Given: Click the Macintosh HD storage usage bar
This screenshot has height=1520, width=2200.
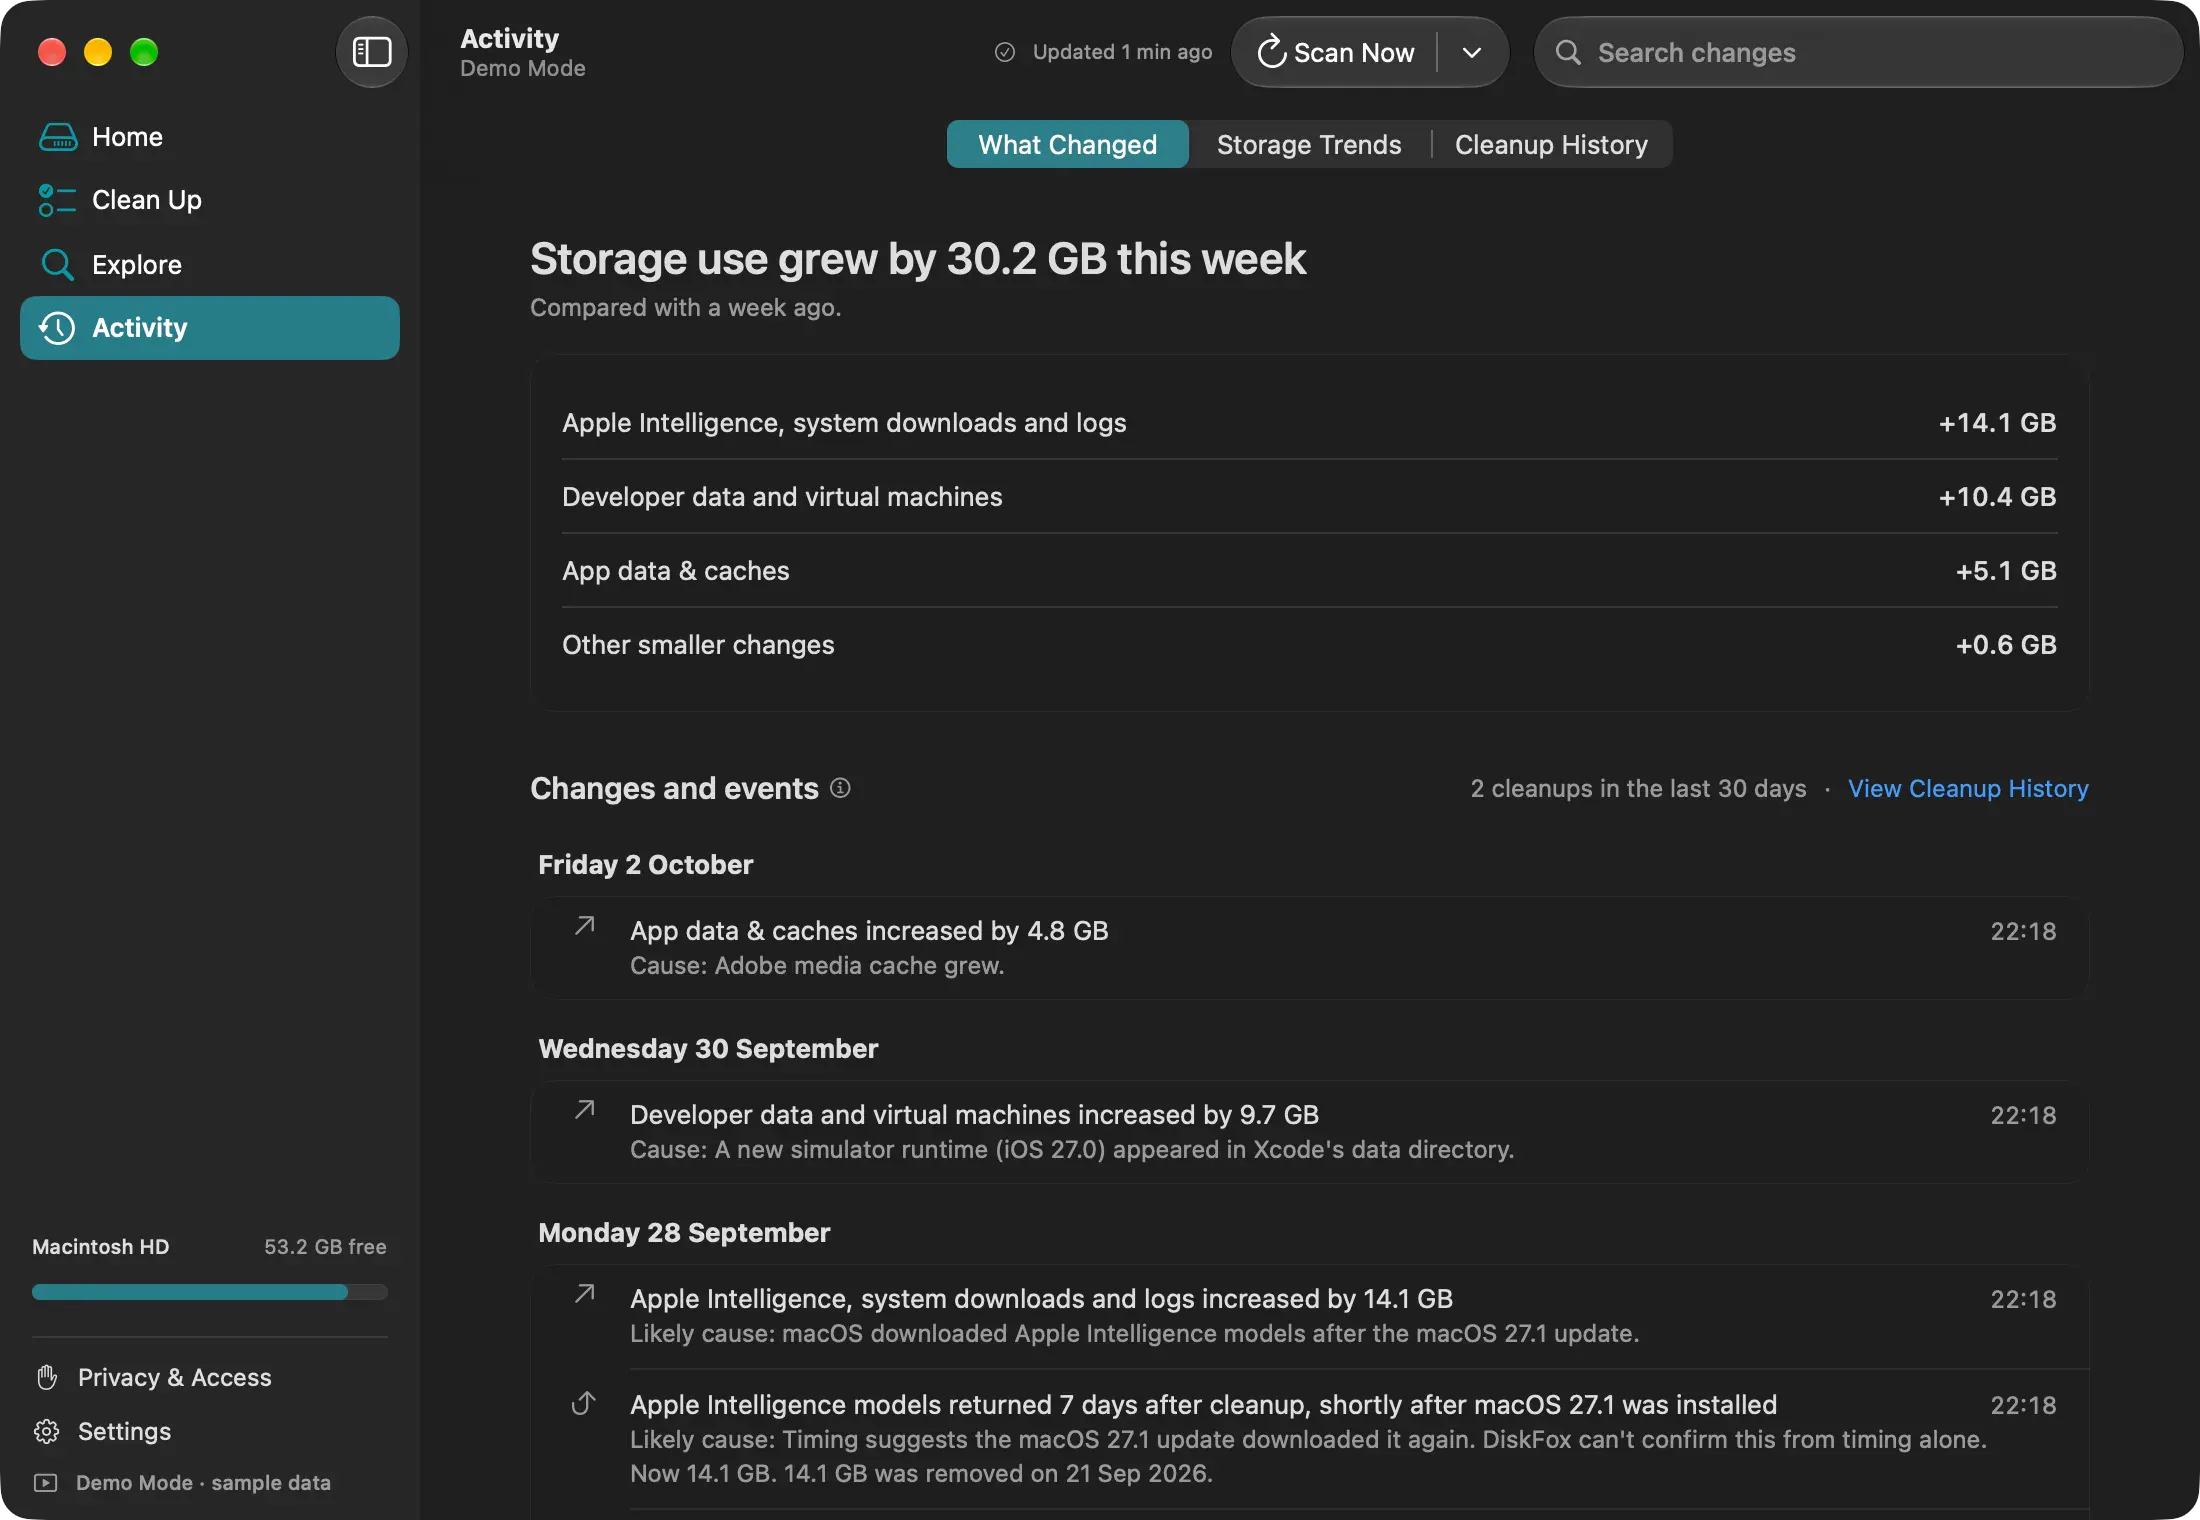Looking at the screenshot, I should pos(210,1292).
